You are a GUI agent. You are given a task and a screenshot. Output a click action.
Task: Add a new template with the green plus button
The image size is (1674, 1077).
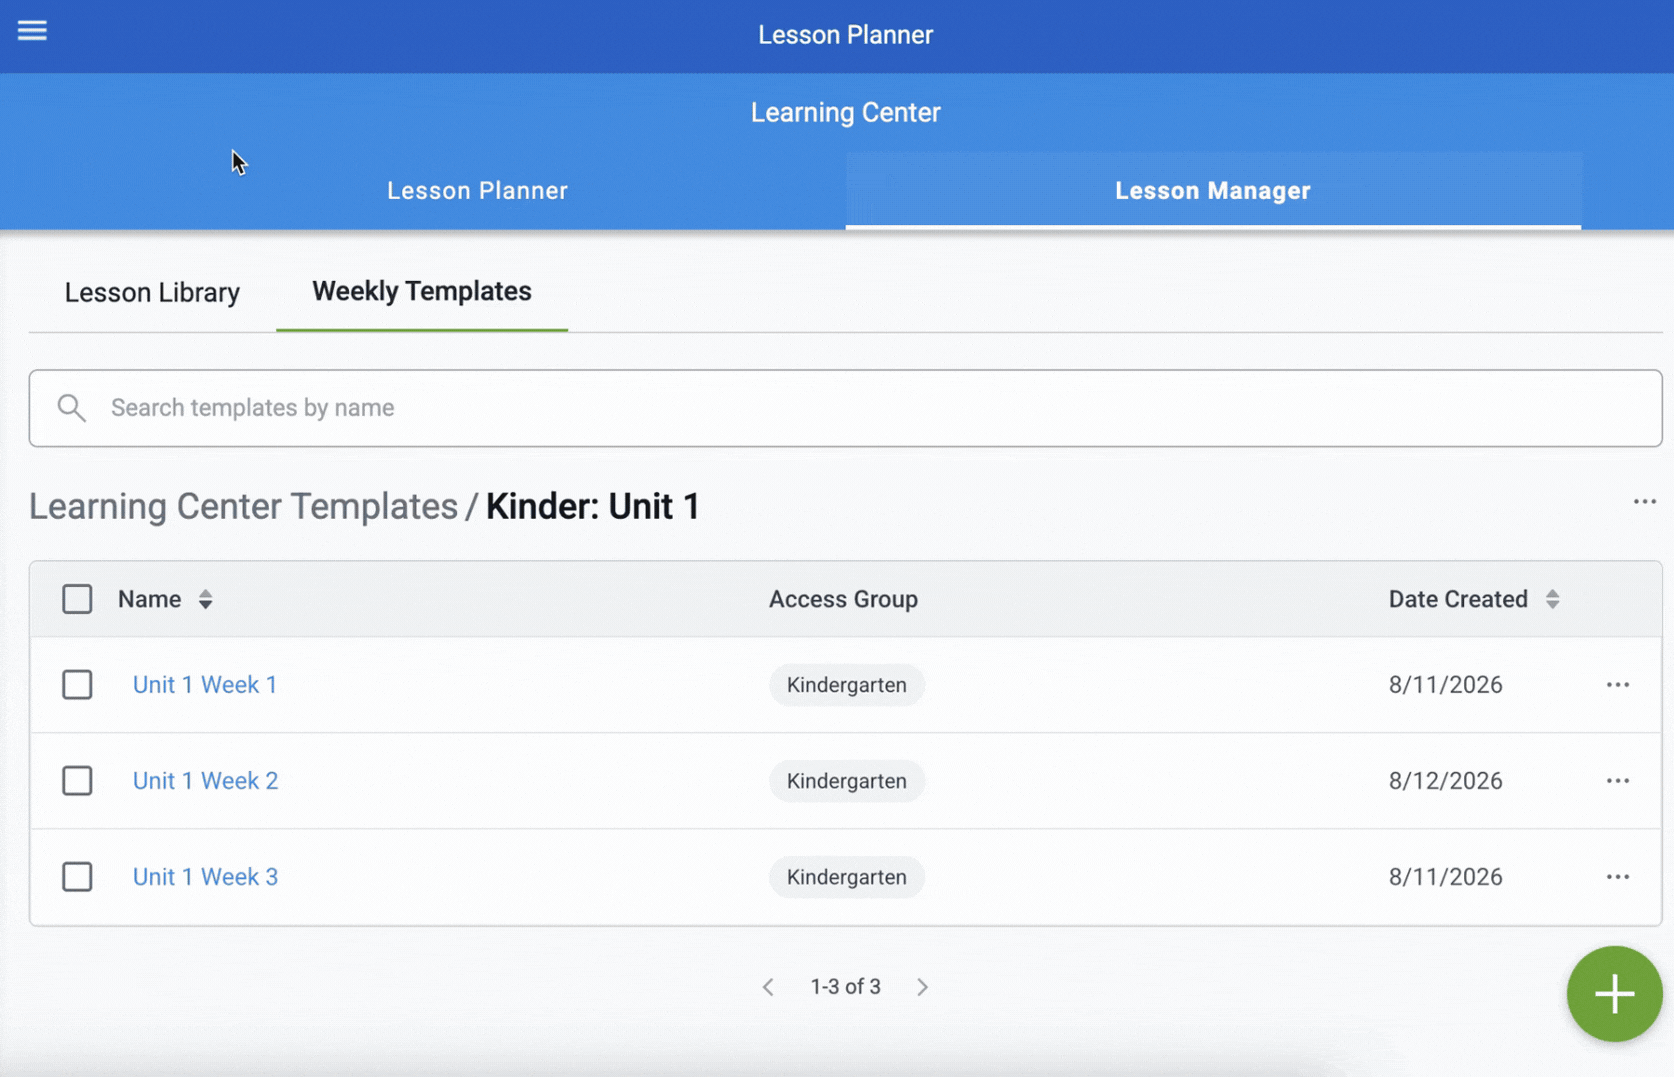point(1614,994)
